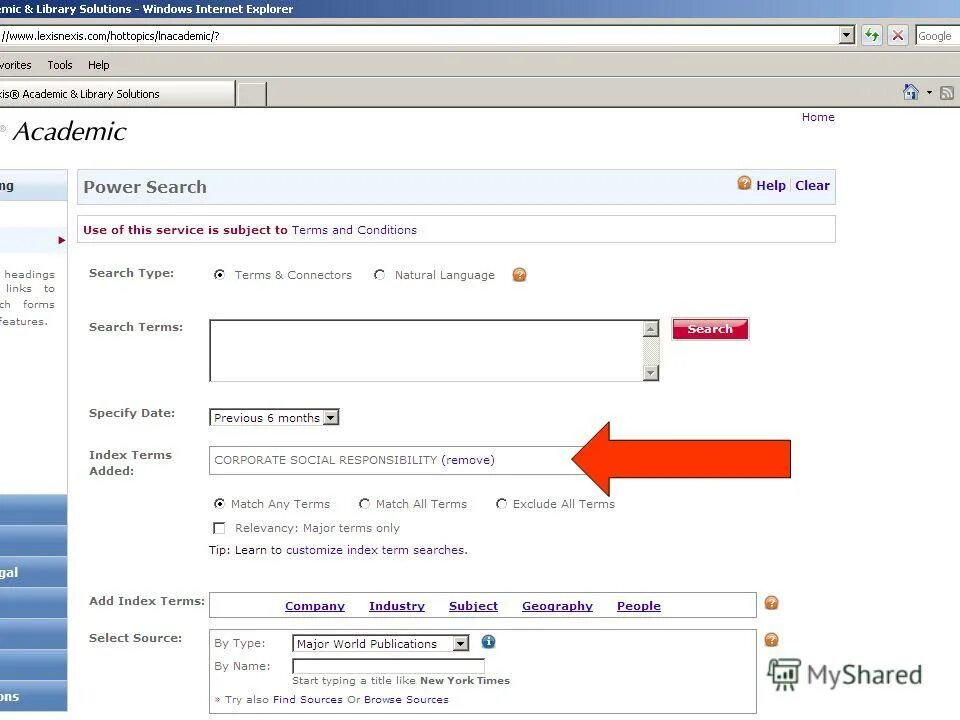Expand the address bar history dropdown
The height and width of the screenshot is (720, 960).
click(x=846, y=35)
